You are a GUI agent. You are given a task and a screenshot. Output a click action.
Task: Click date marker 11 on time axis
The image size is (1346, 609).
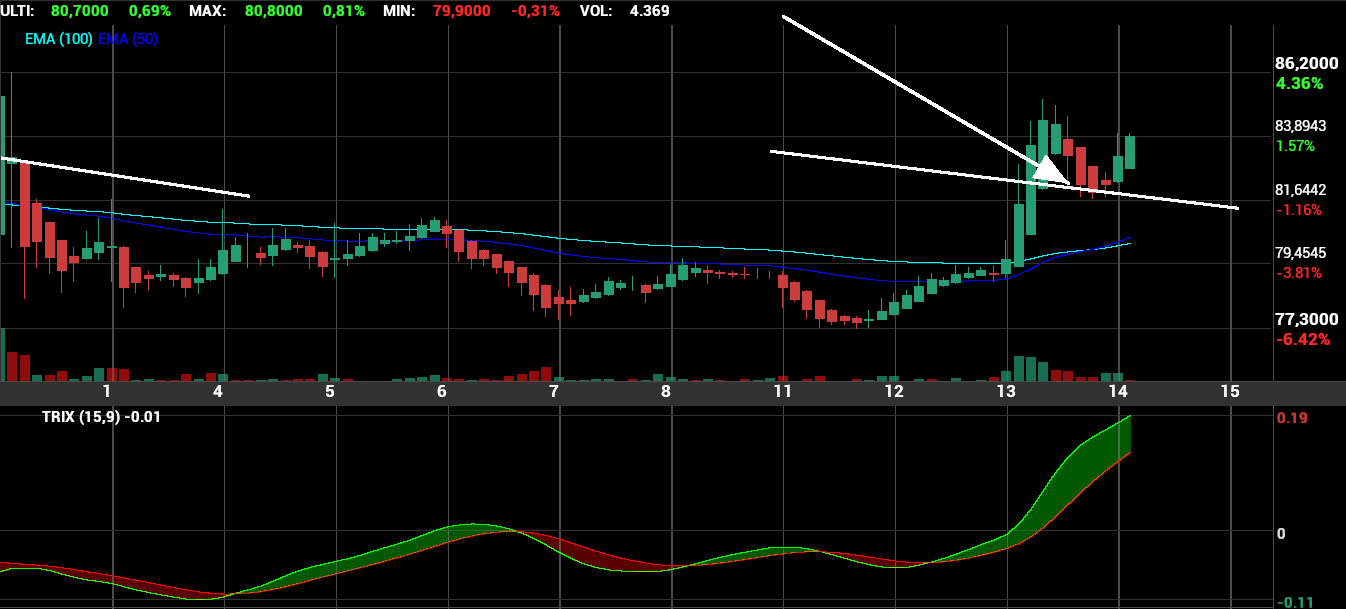782,391
